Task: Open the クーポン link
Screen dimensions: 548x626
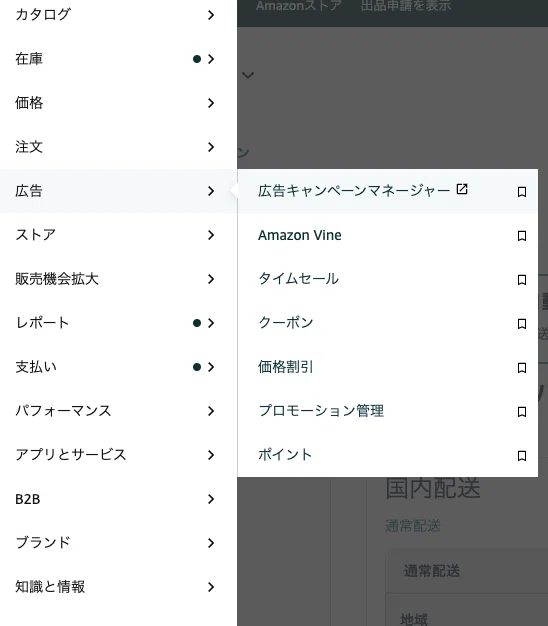Action: pyautogui.click(x=286, y=323)
